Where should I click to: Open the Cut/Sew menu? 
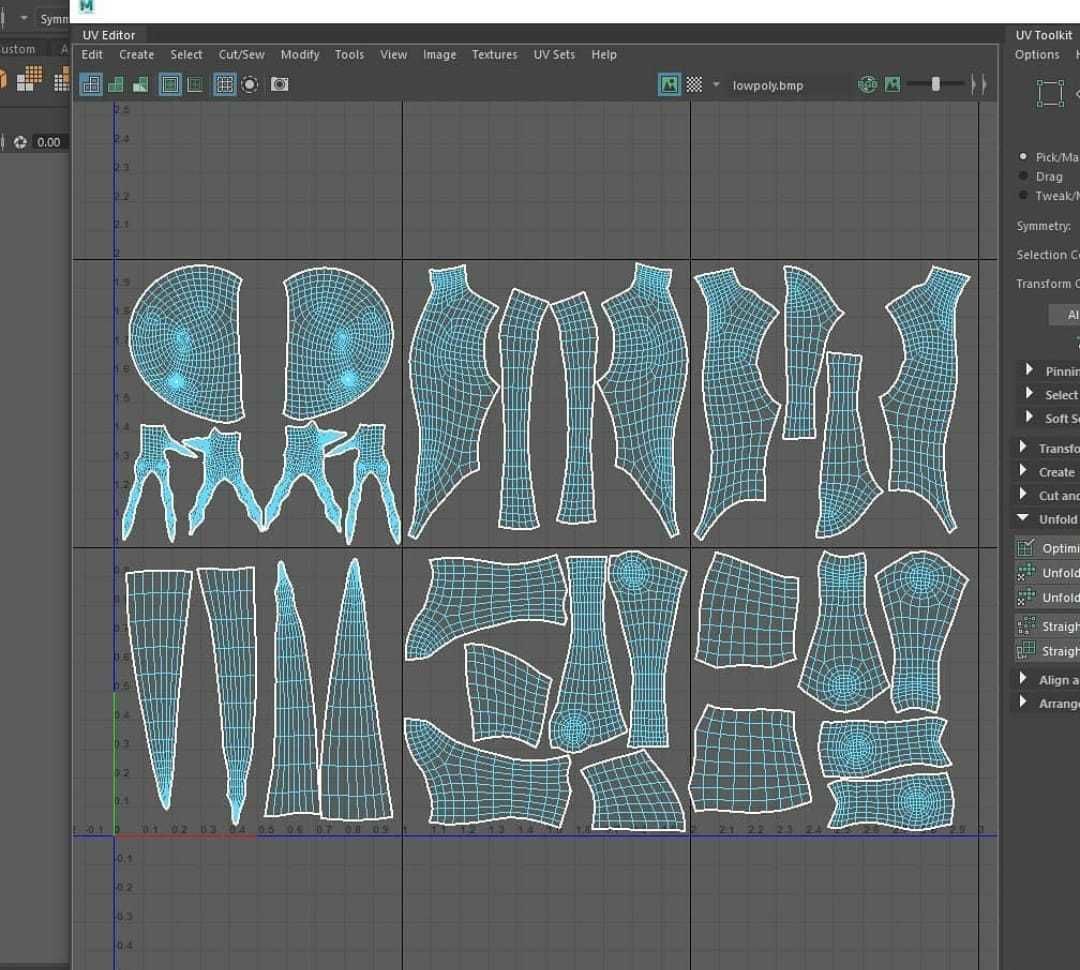point(241,54)
